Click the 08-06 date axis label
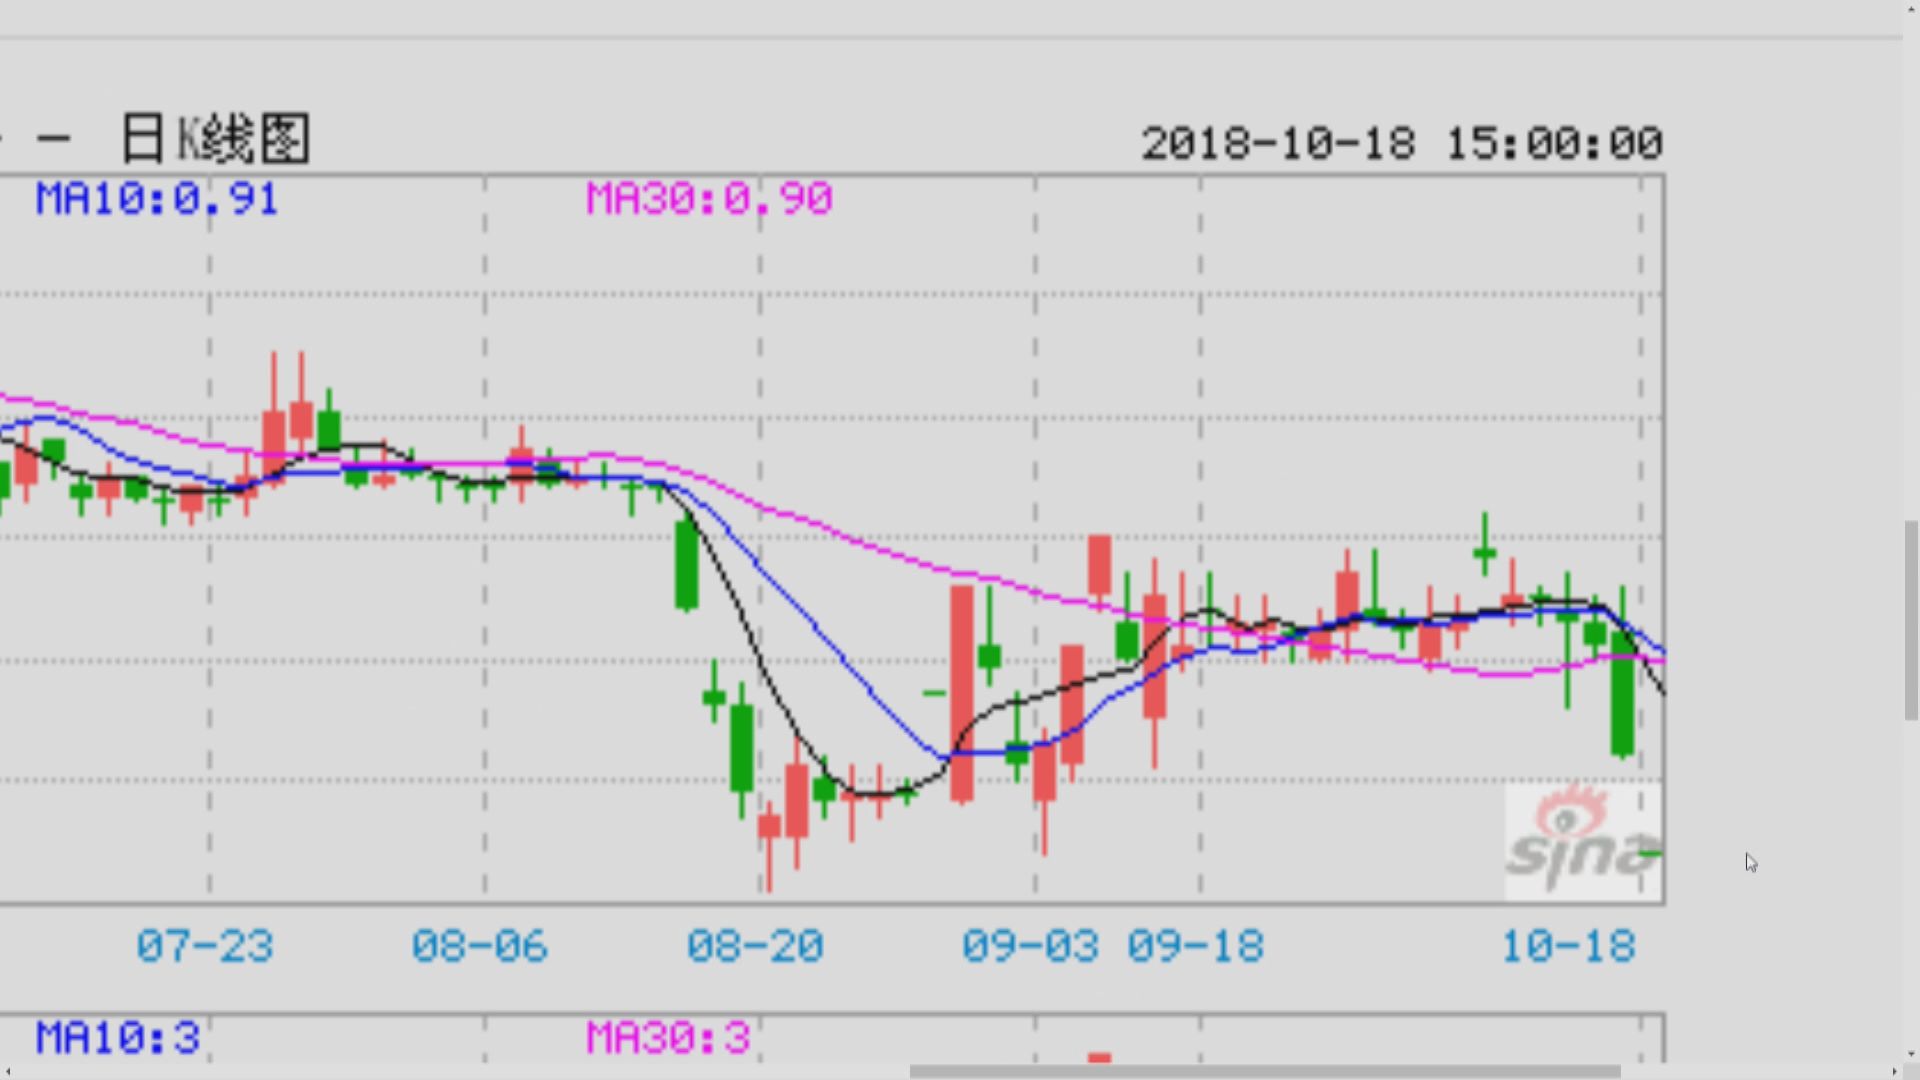This screenshot has width=1920, height=1080. coord(480,946)
